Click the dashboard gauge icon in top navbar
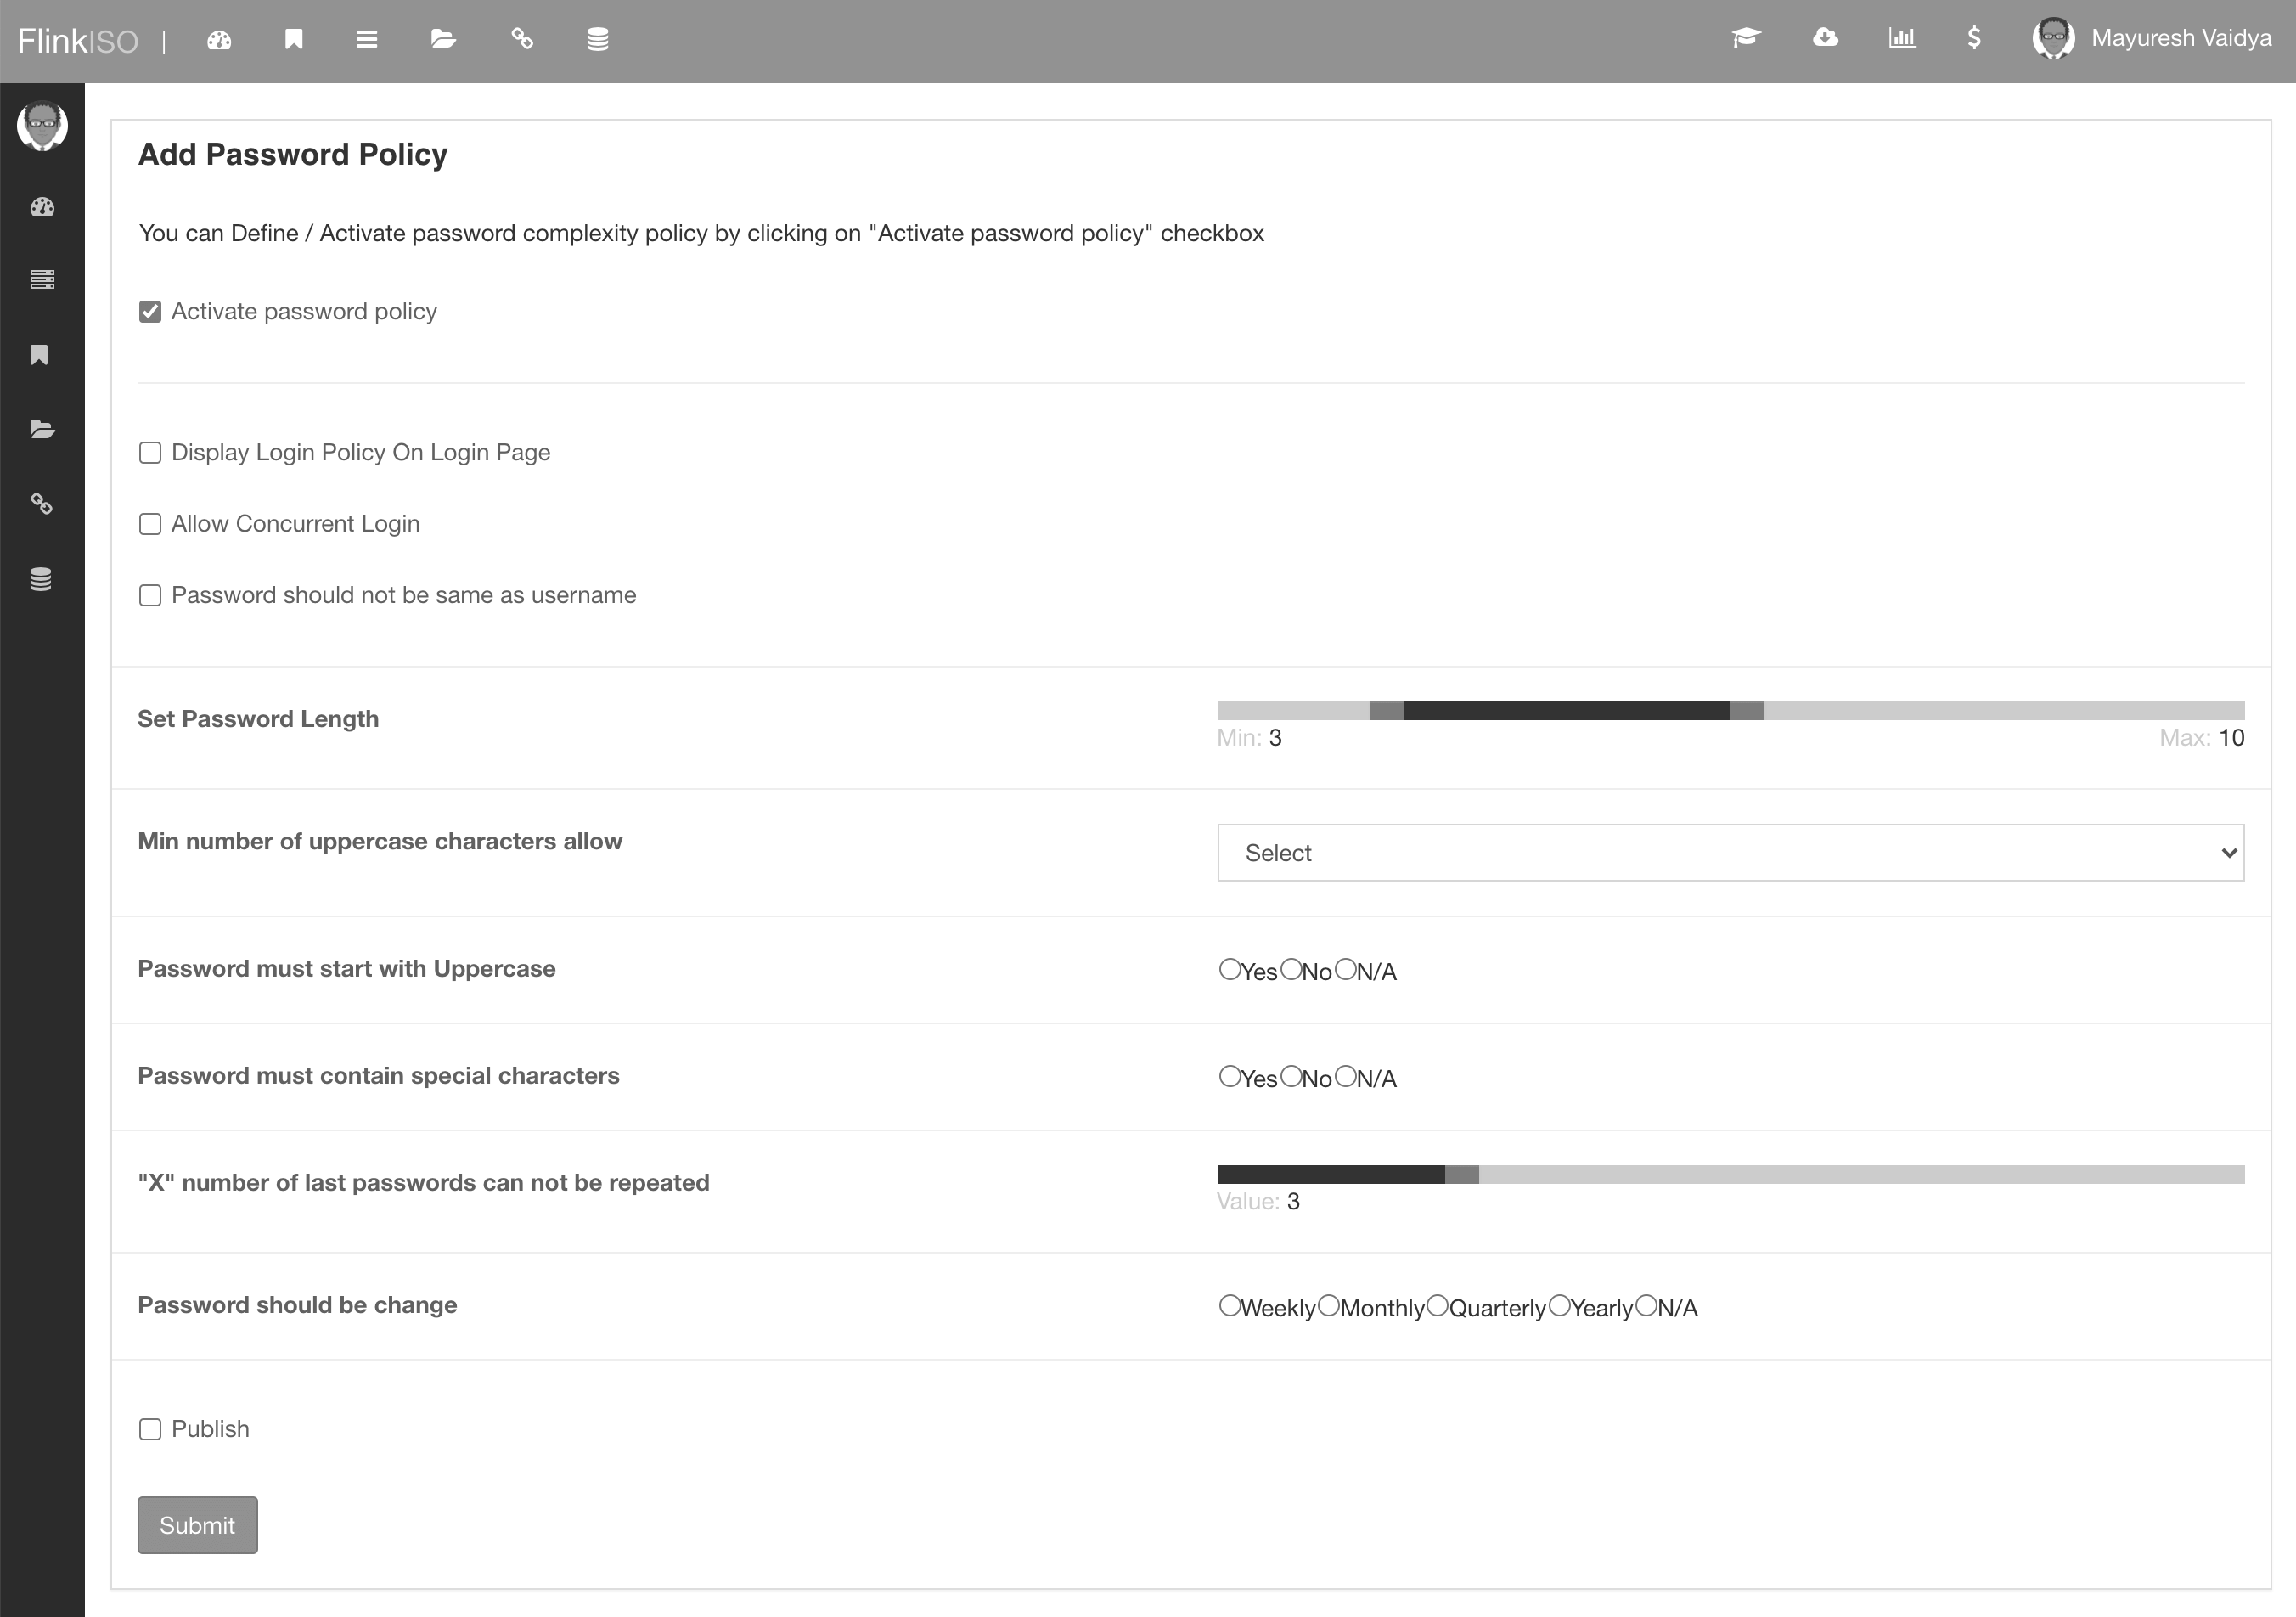The image size is (2296, 1617). tap(219, 40)
